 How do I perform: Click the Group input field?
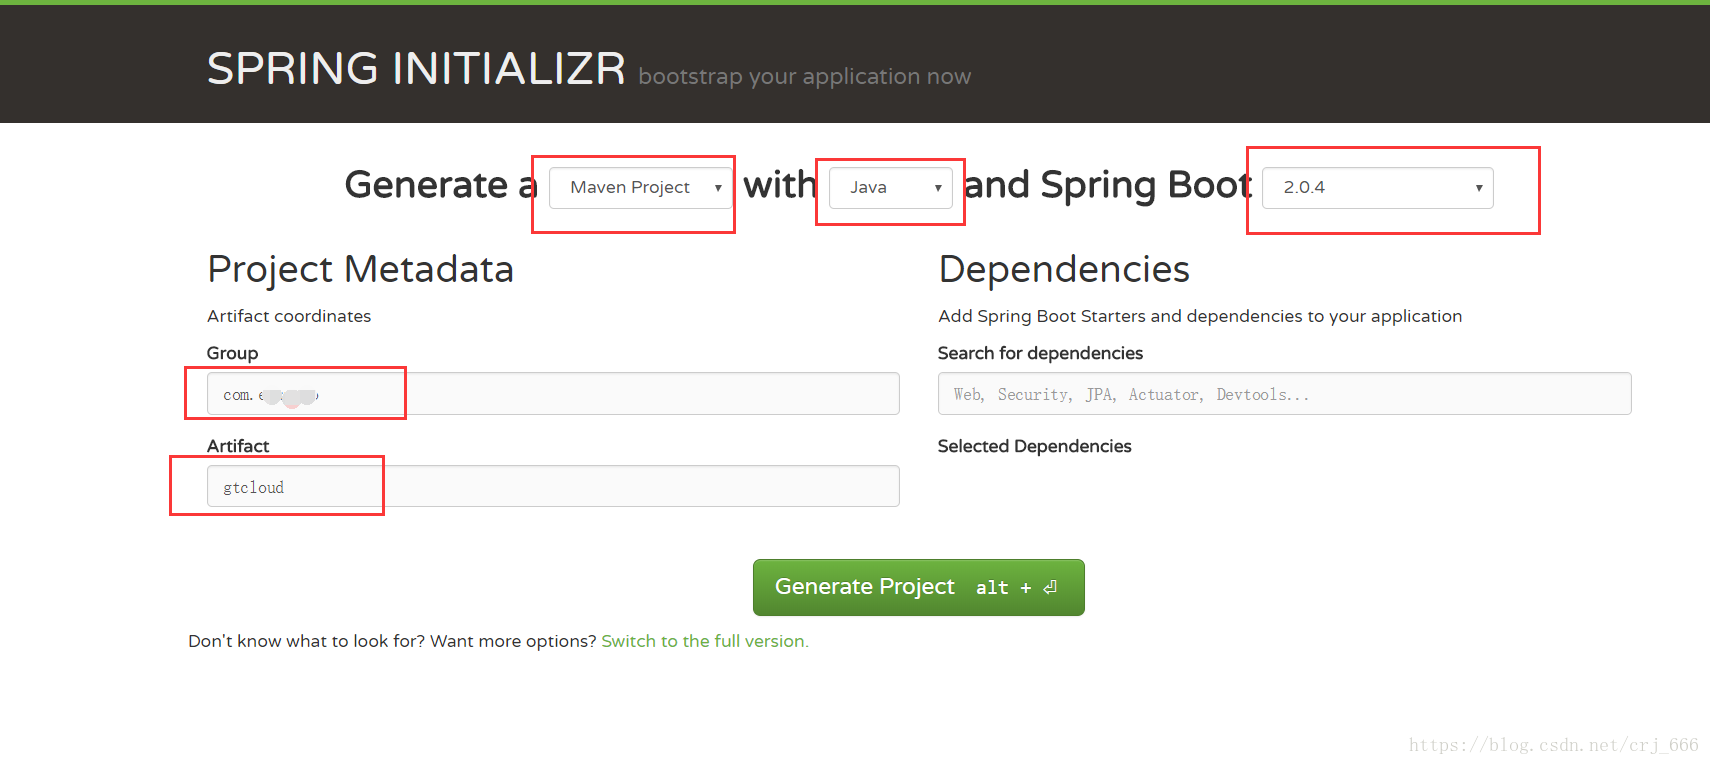pos(553,394)
